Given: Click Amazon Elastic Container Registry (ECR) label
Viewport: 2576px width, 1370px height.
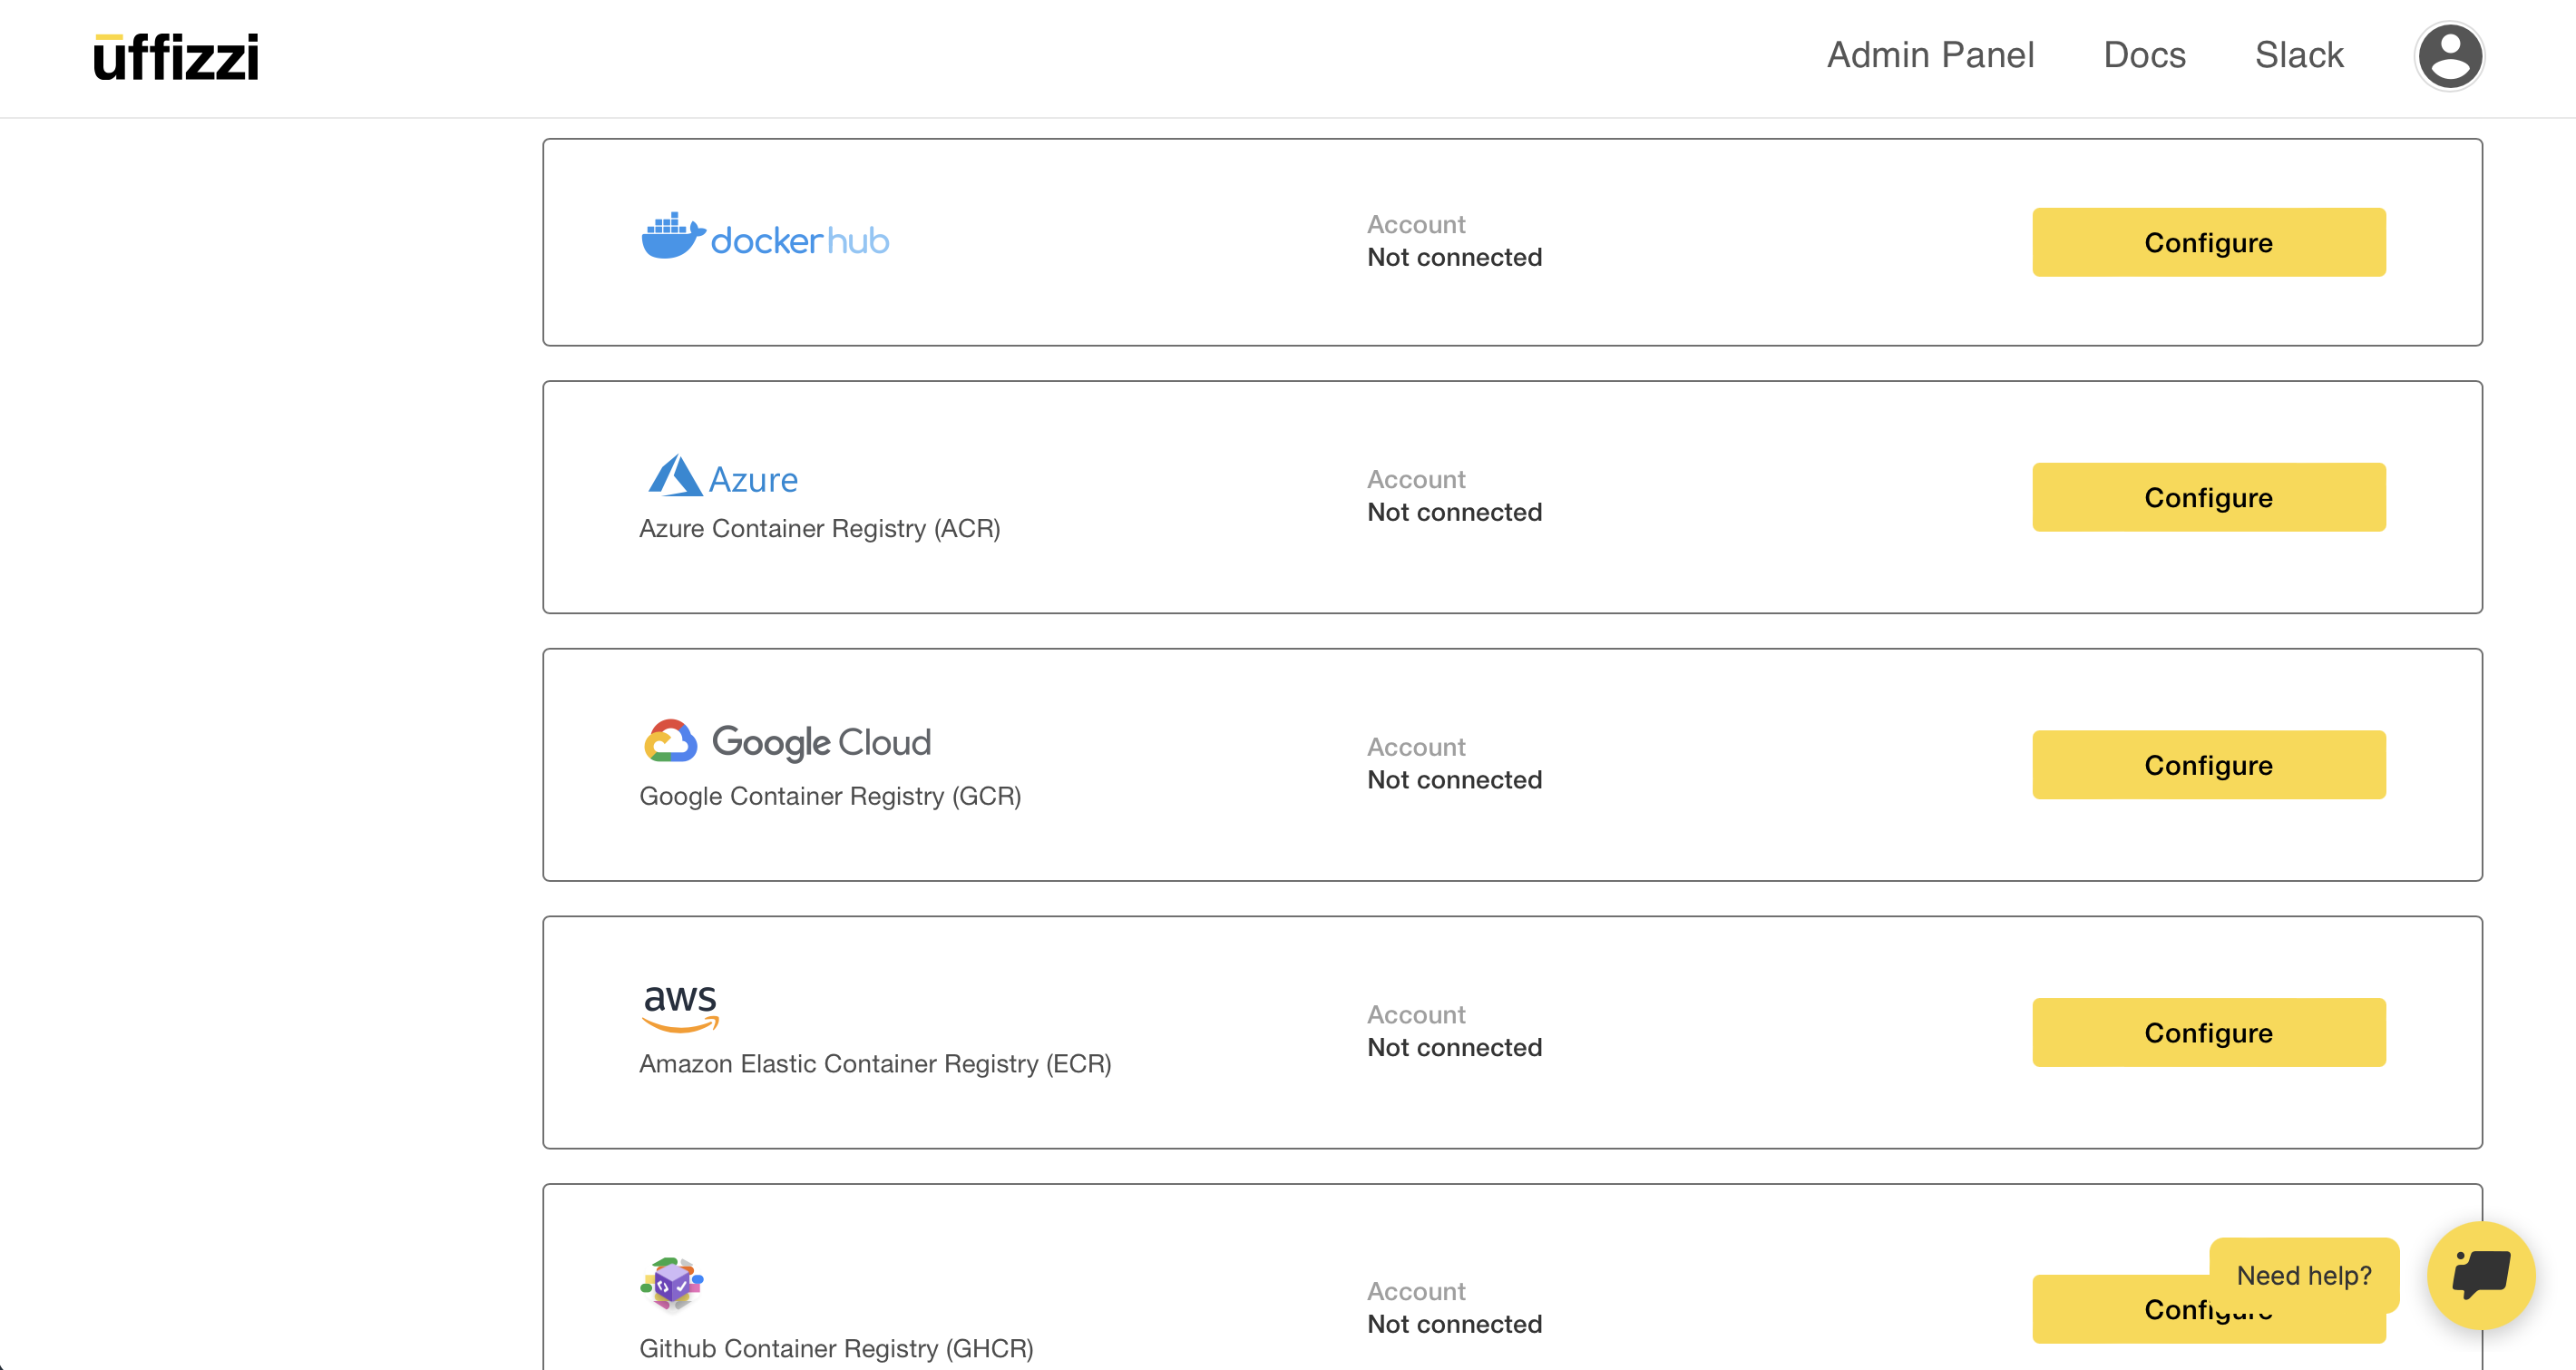Looking at the screenshot, I should (x=875, y=1063).
